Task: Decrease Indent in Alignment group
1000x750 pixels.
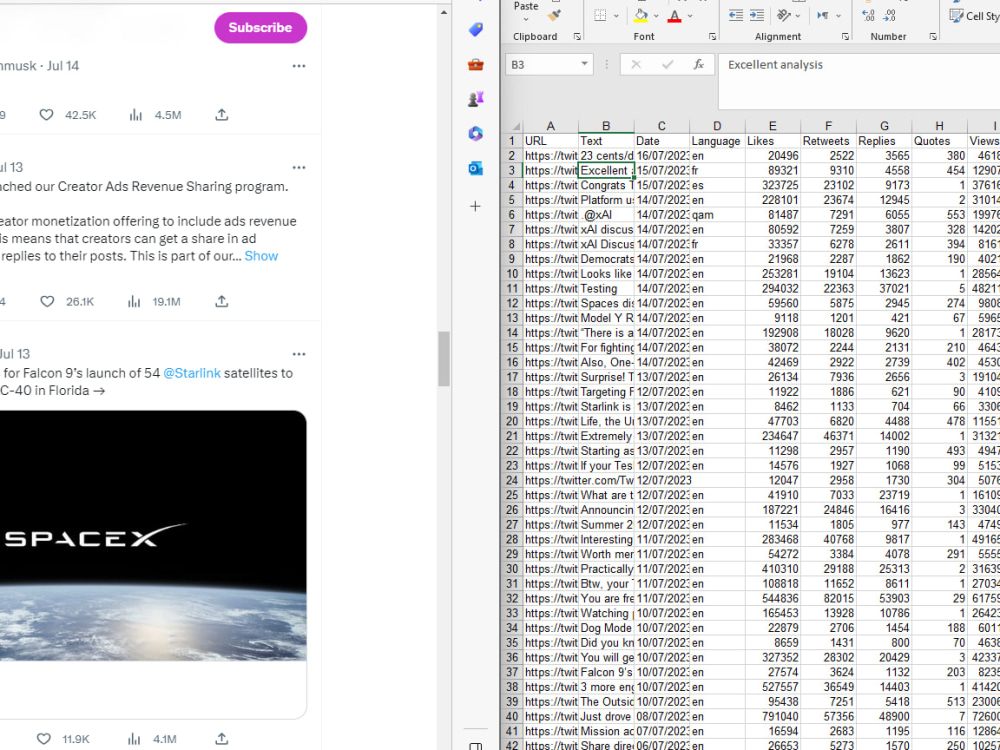Action: point(736,16)
